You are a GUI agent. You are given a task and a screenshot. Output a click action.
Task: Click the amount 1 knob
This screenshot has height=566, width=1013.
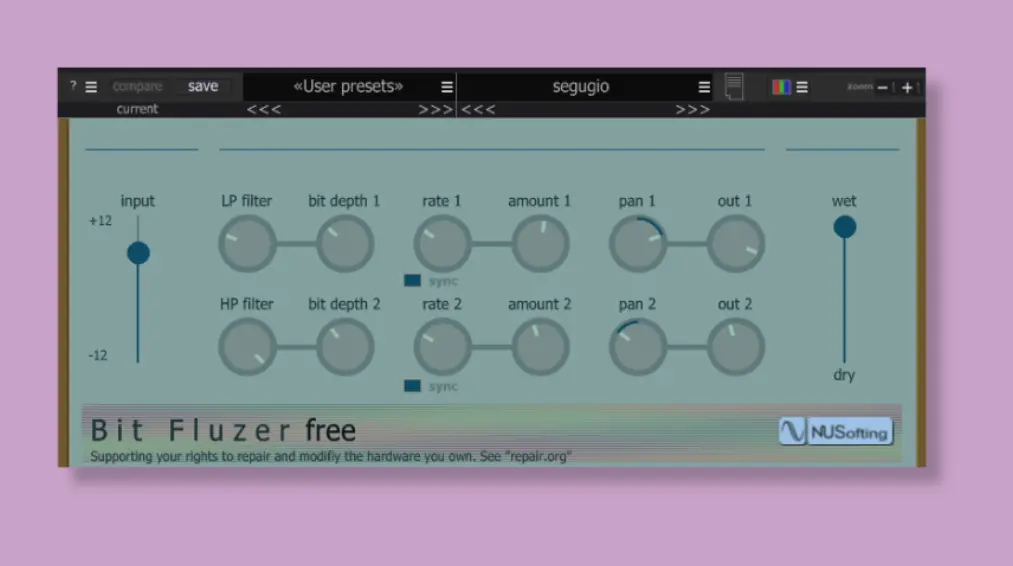coord(541,244)
